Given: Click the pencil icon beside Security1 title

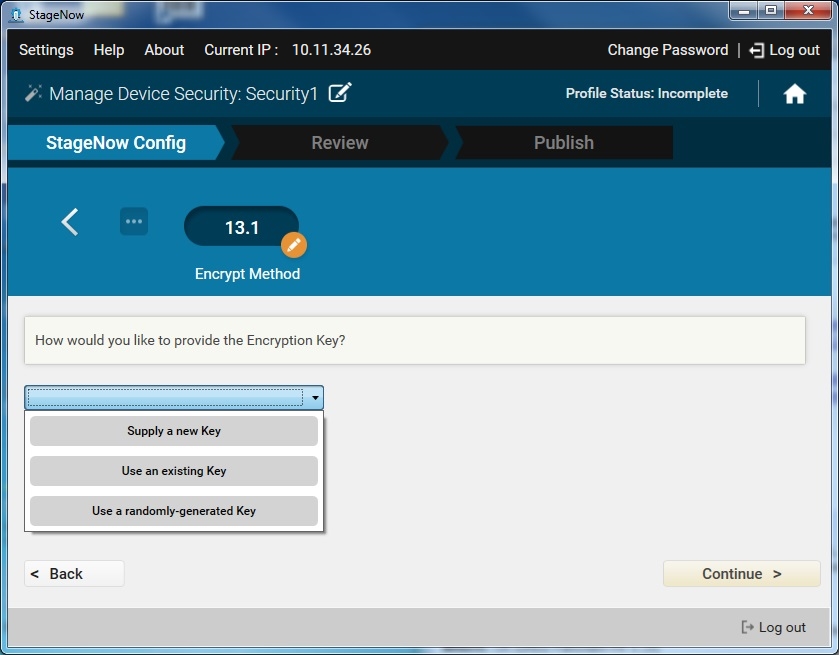Looking at the screenshot, I should (x=340, y=93).
